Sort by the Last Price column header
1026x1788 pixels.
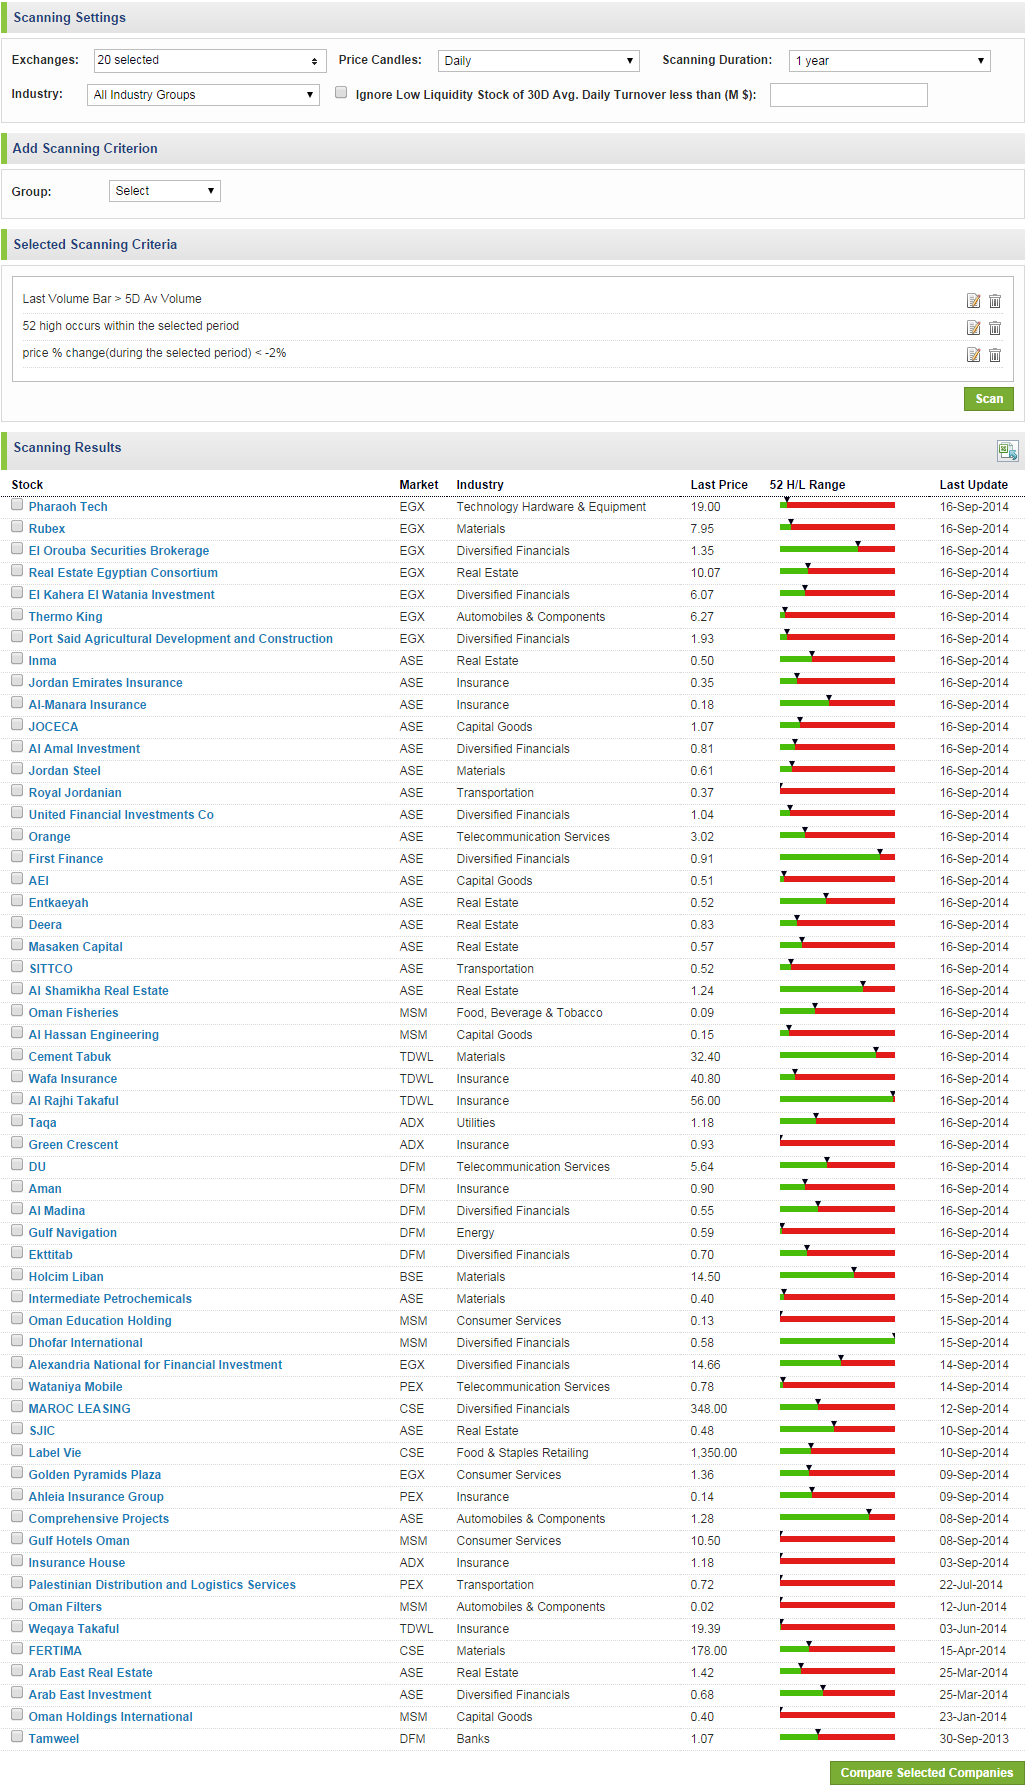(719, 485)
